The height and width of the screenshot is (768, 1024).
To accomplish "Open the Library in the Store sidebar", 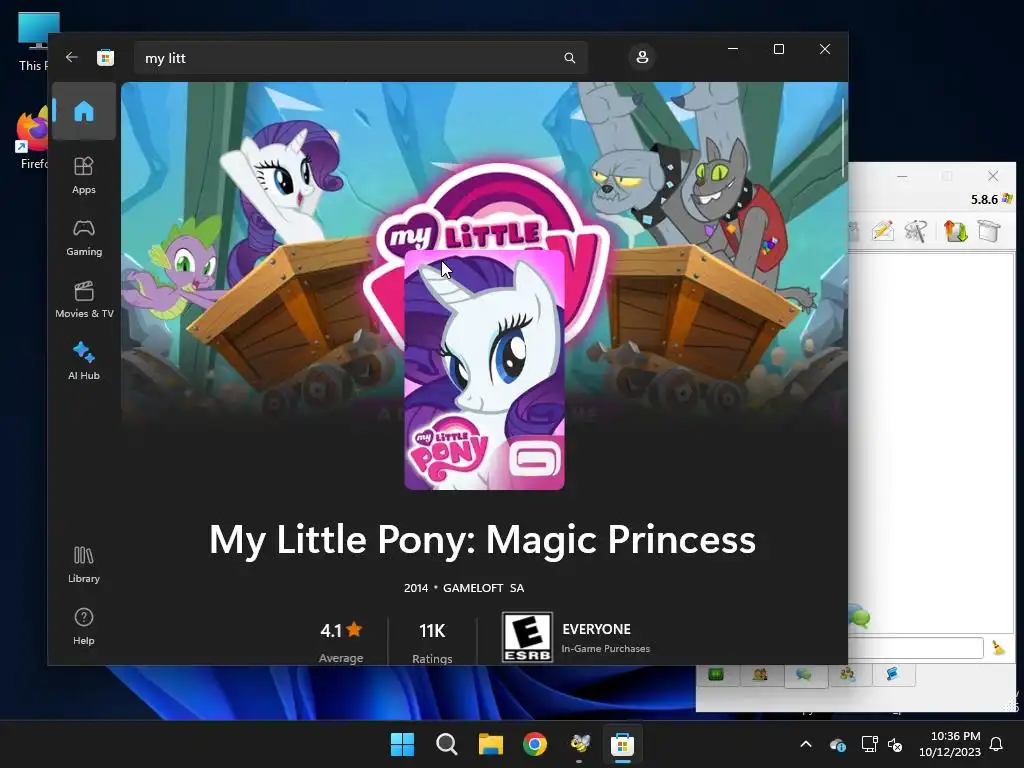I will (84, 564).
